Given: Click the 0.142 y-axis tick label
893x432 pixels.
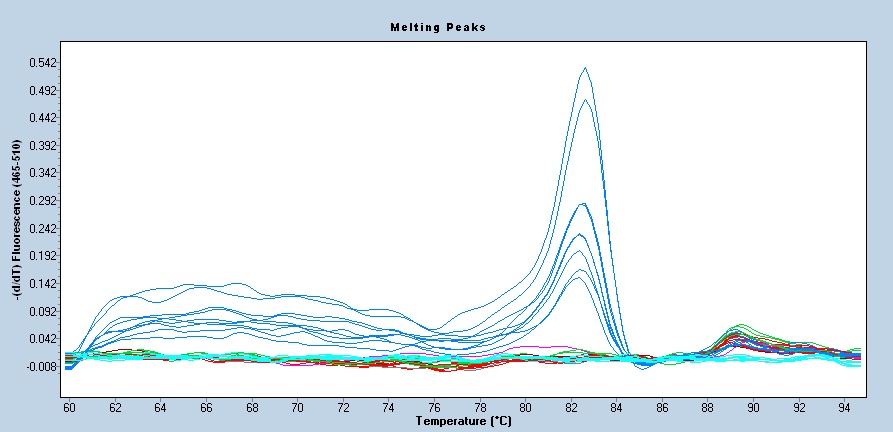Looking at the screenshot, I should 44,284.
